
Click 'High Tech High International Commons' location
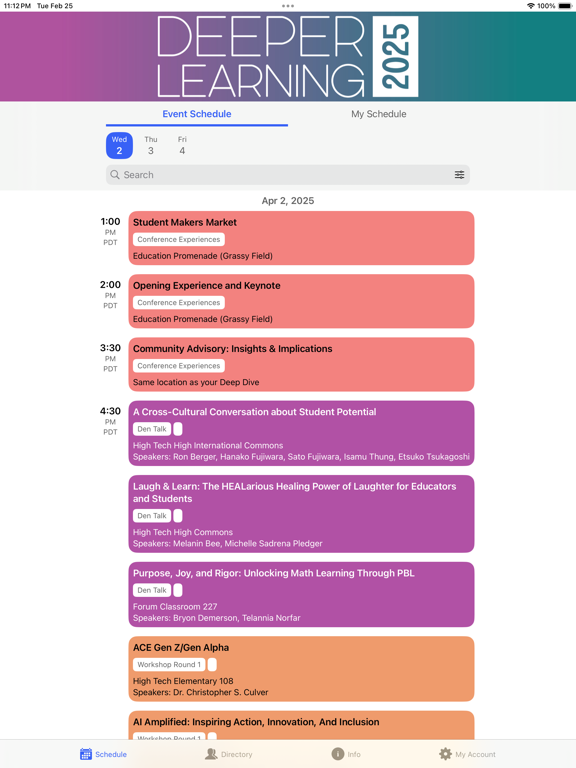[x=208, y=445]
